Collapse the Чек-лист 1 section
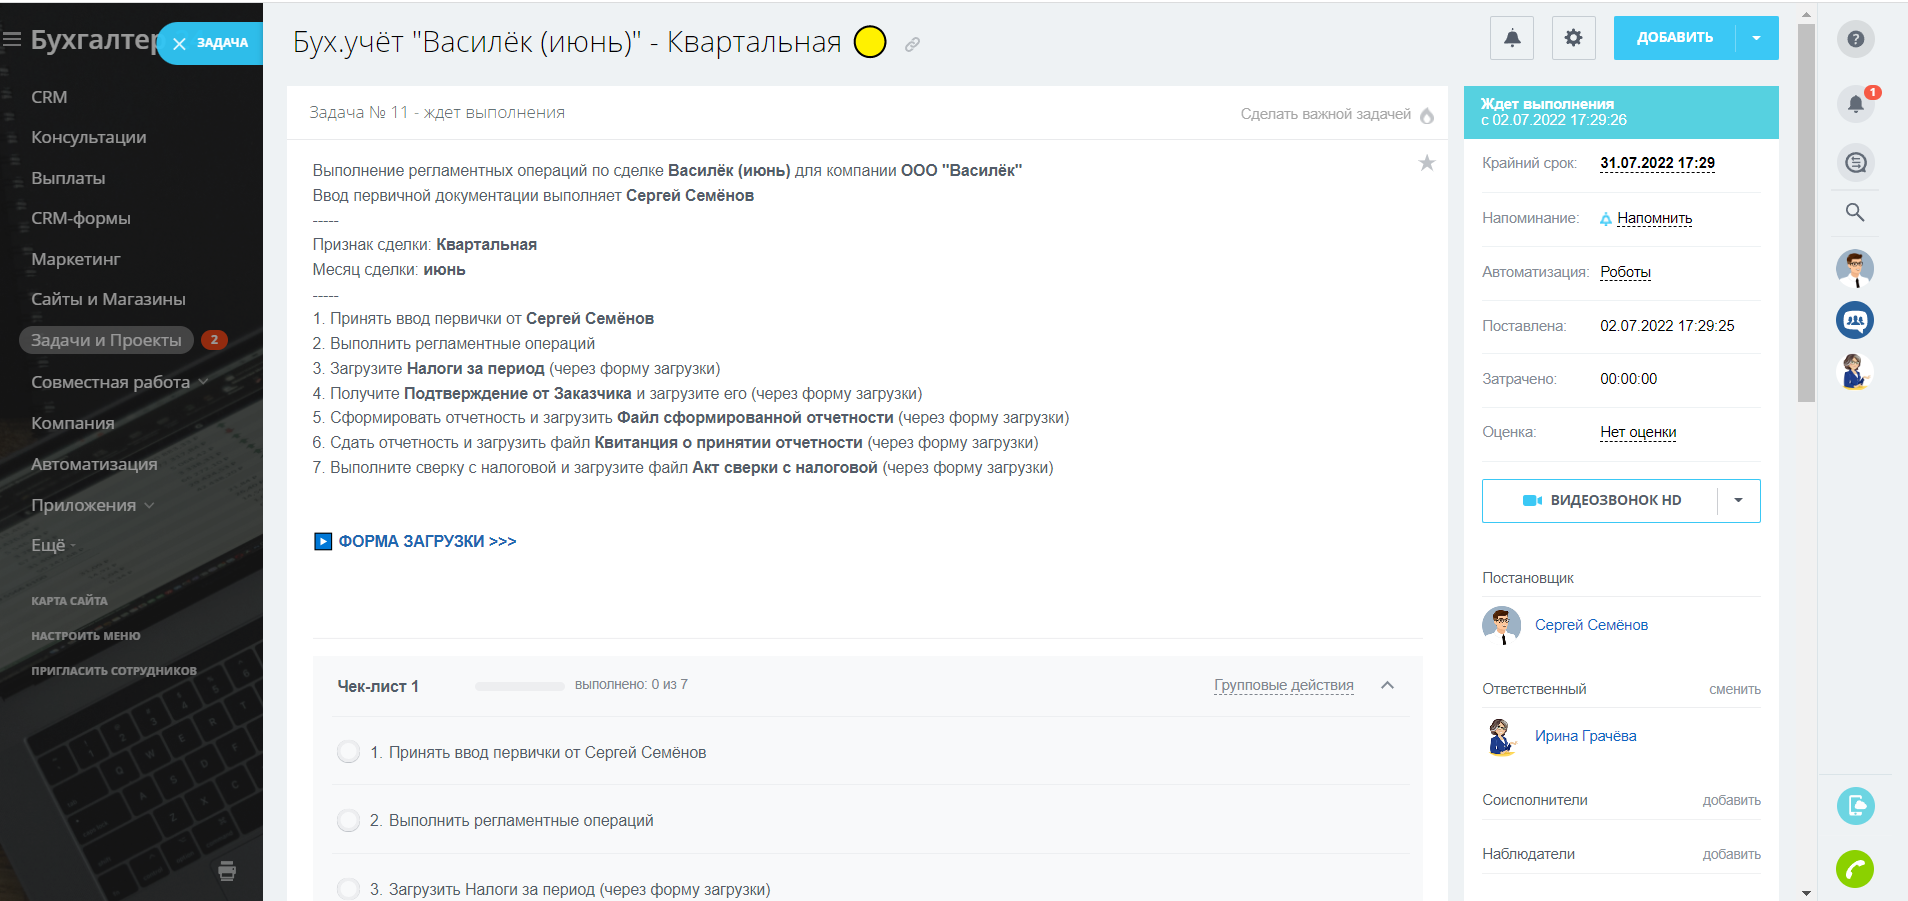 click(x=1387, y=686)
